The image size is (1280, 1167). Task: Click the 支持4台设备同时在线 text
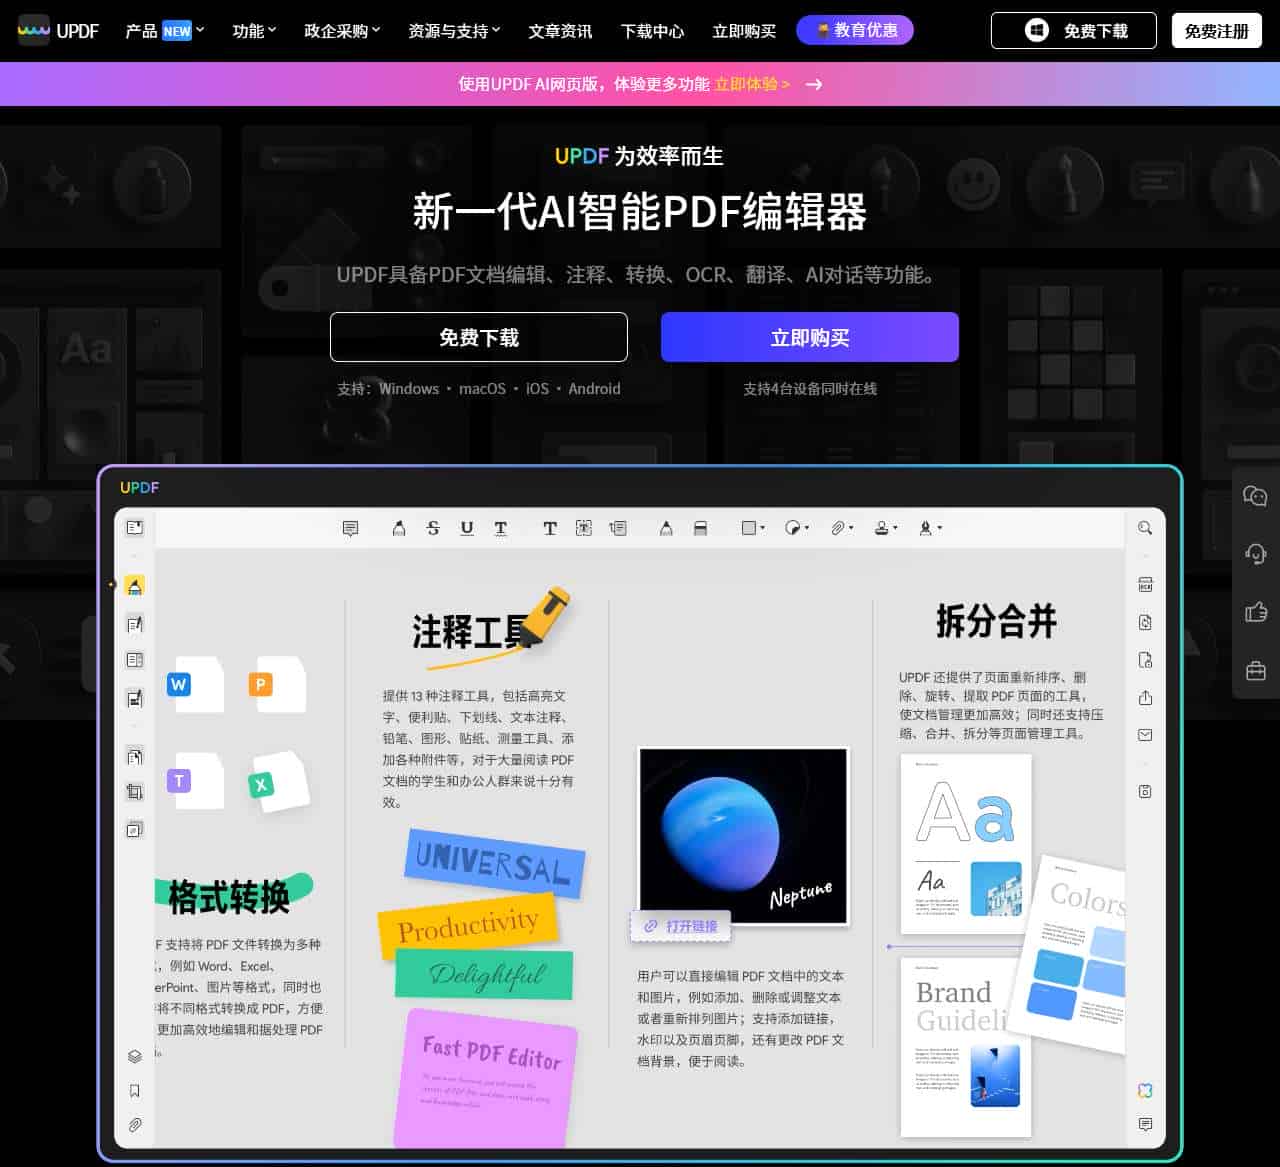coord(810,389)
